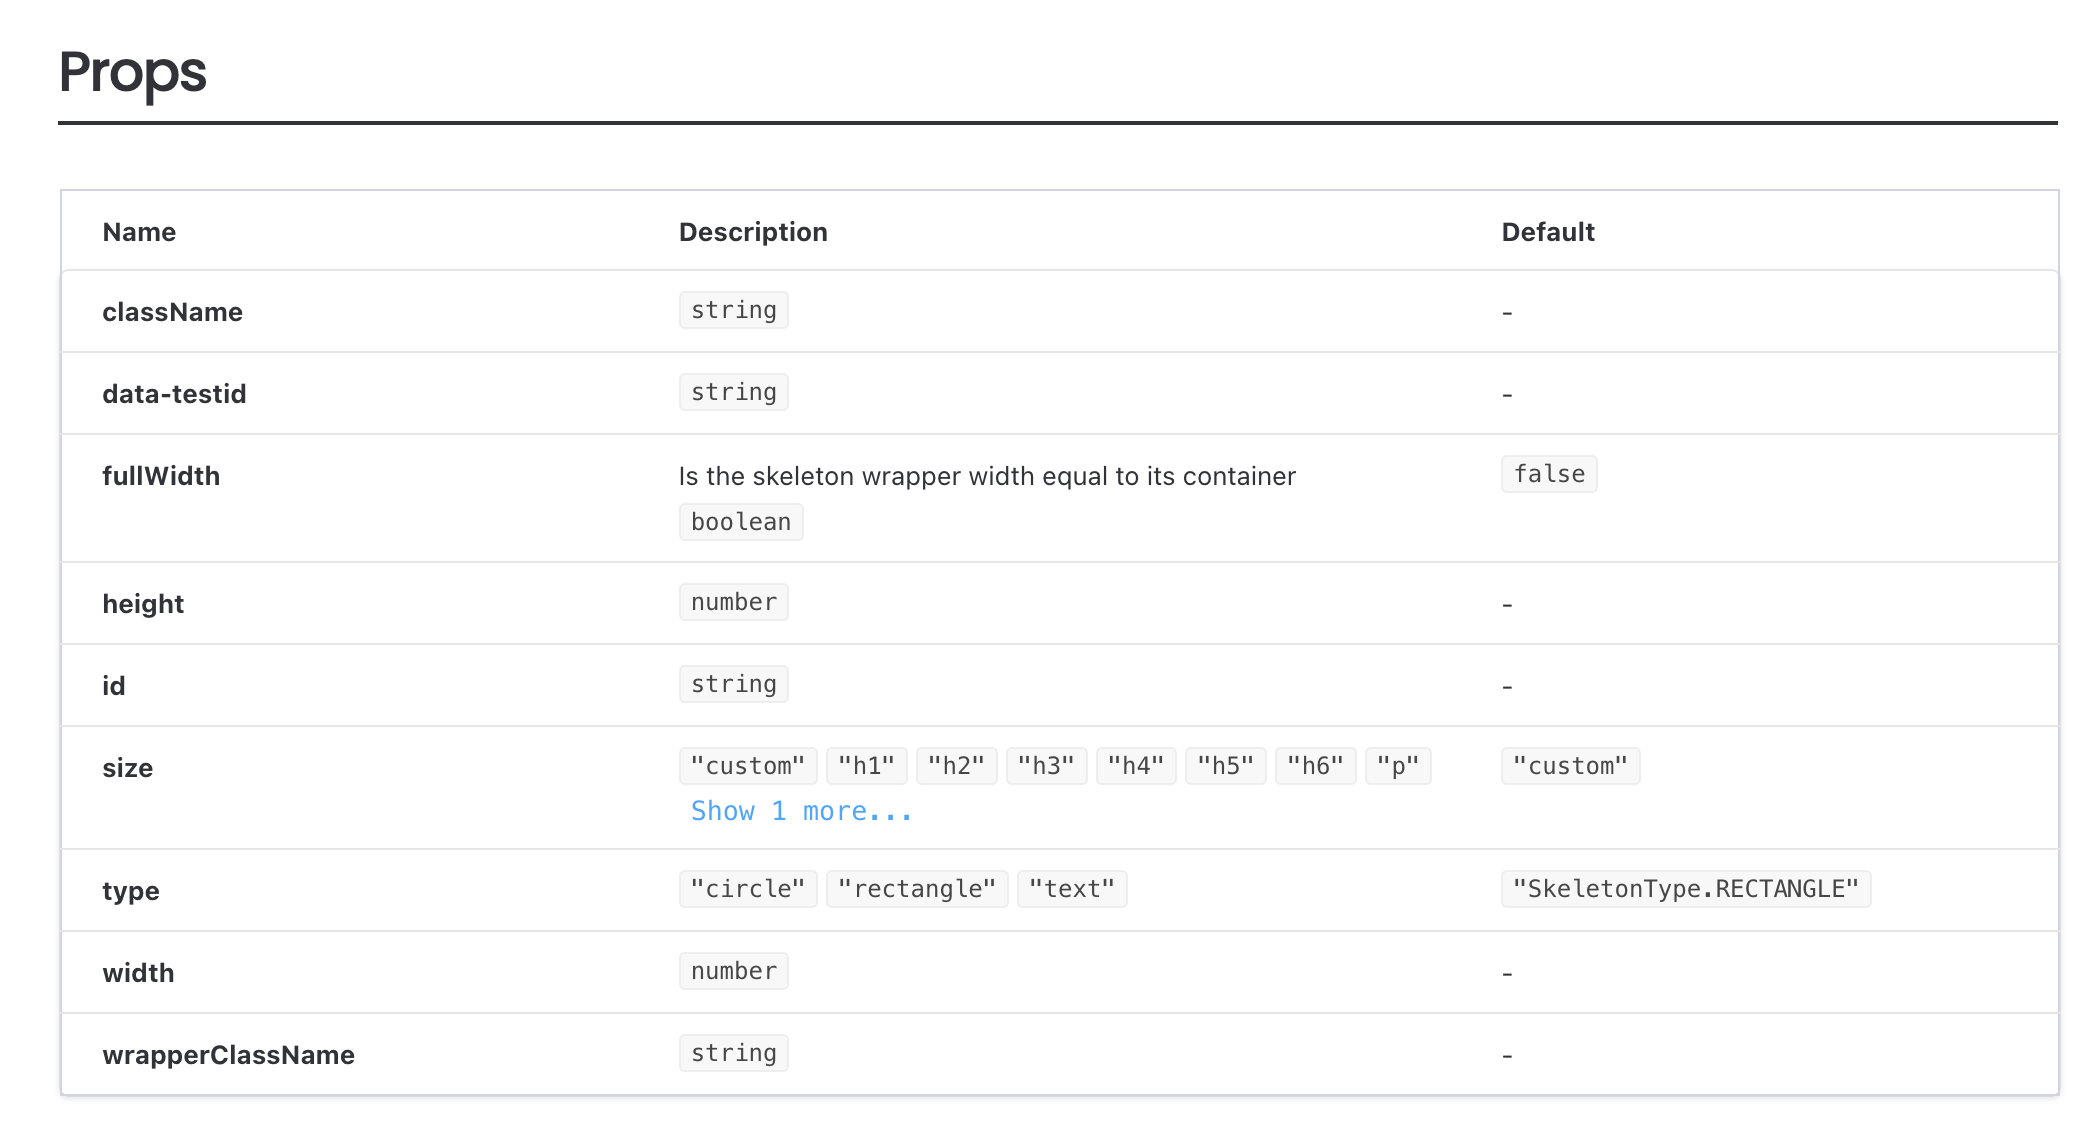Screen dimensions: 2094x1122
Task: Click the "p" size option badge
Action: [x=1398, y=765]
